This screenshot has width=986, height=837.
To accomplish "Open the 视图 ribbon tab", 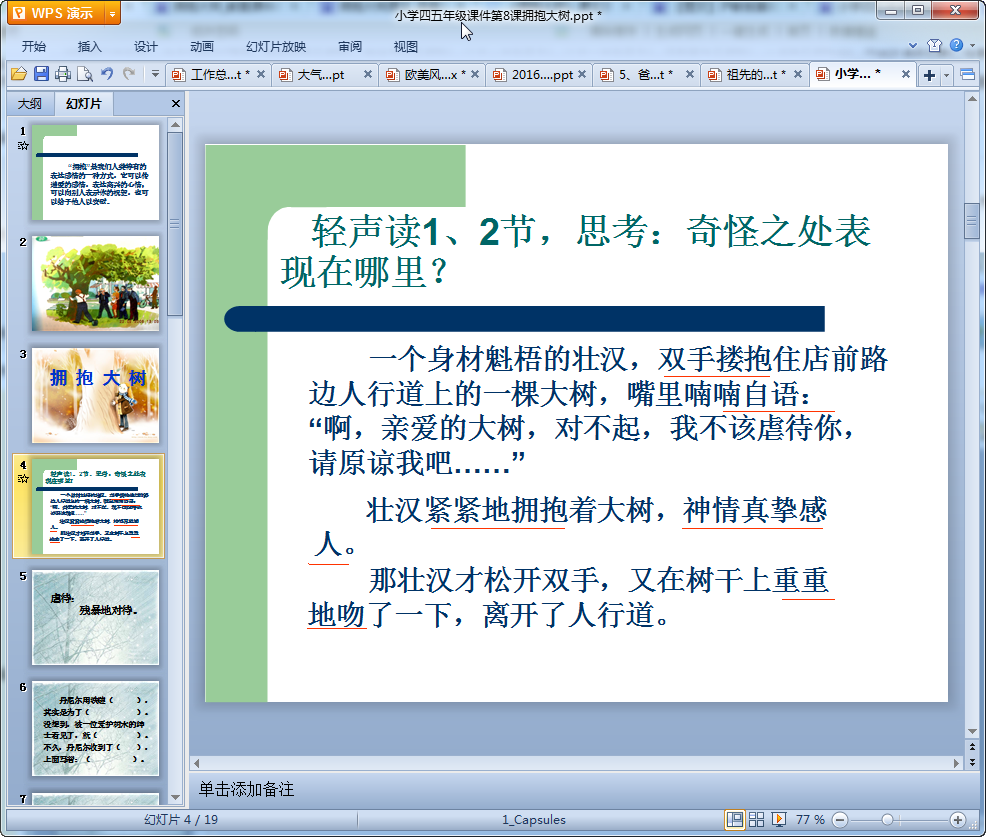I will (x=406, y=47).
